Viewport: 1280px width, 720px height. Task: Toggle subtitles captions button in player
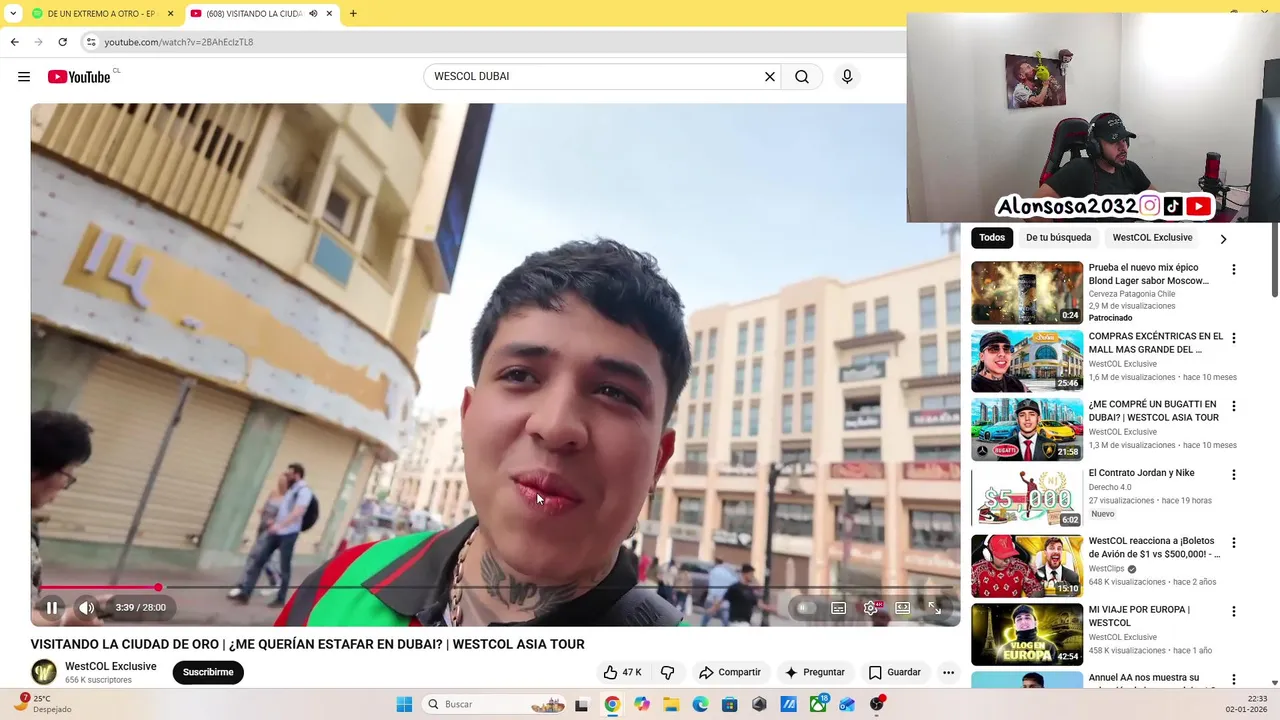(x=839, y=607)
